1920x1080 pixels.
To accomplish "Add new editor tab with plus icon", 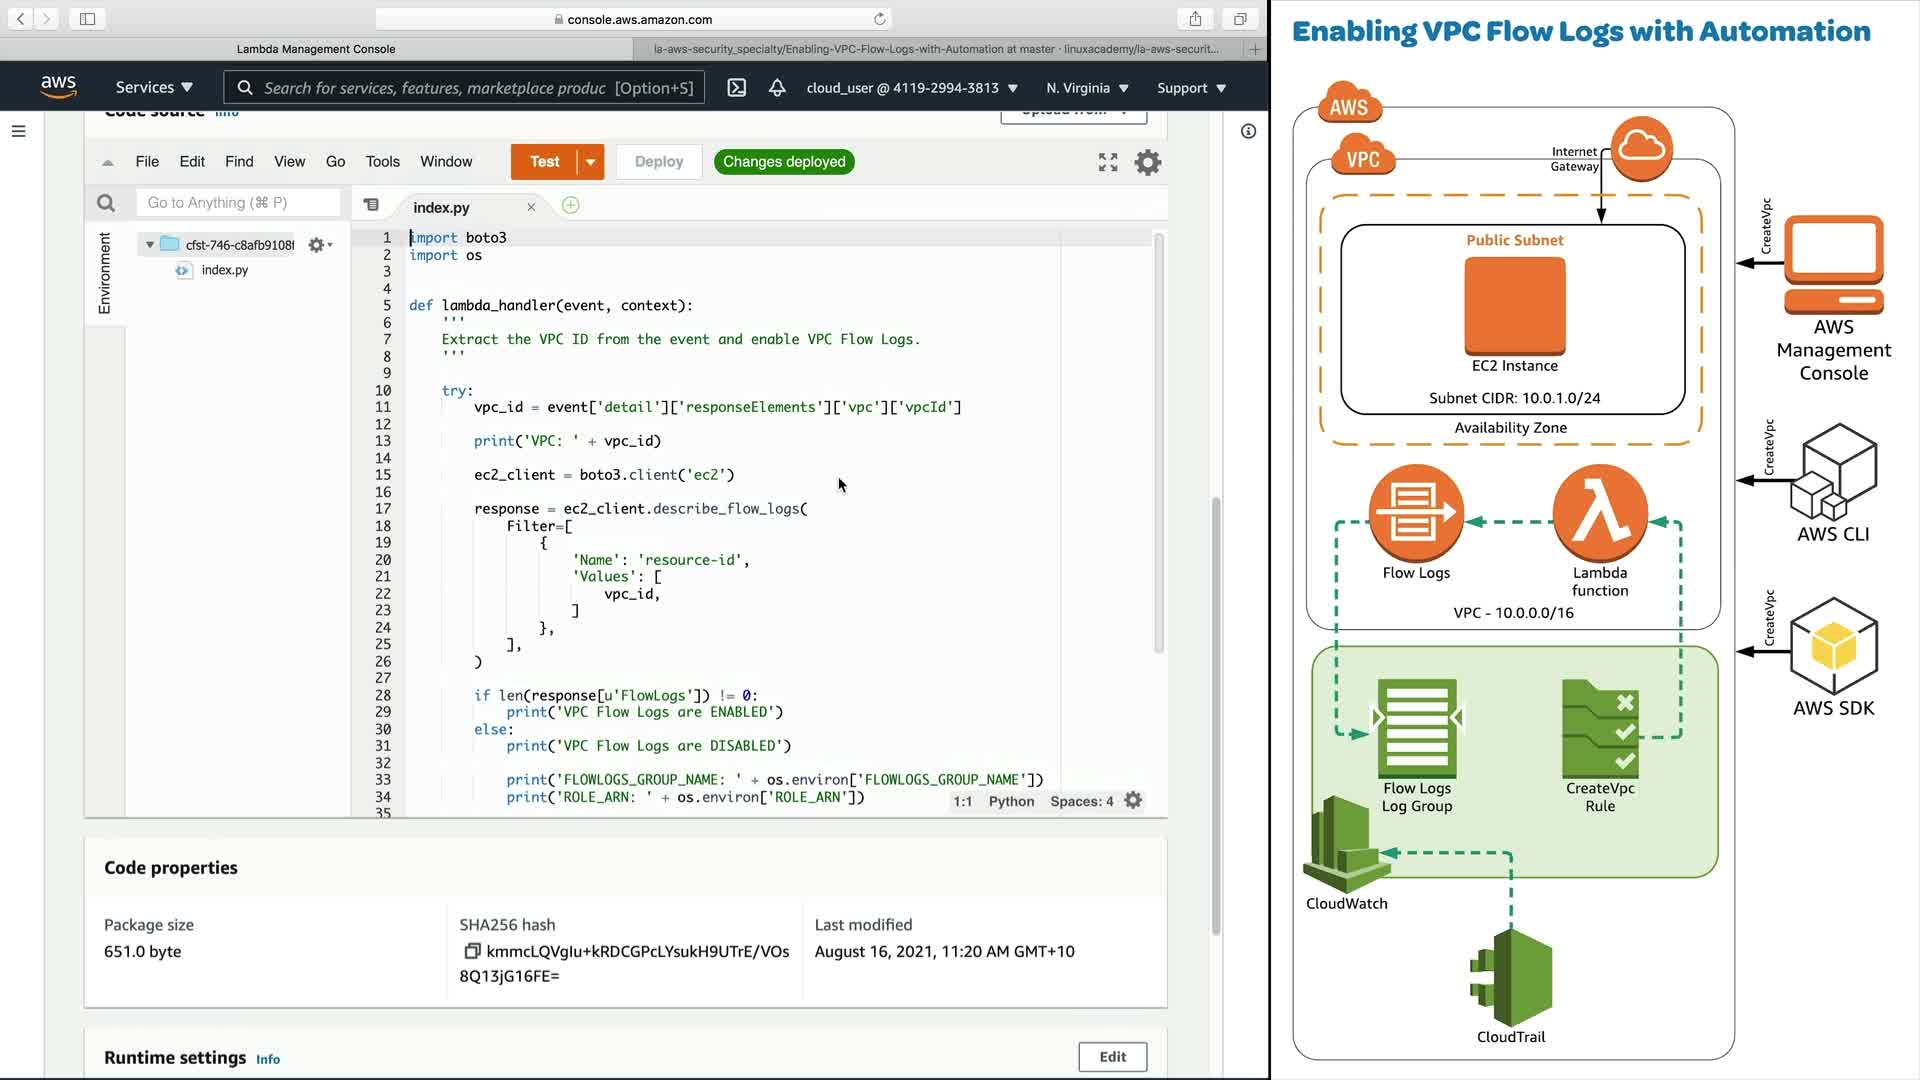I will [570, 205].
